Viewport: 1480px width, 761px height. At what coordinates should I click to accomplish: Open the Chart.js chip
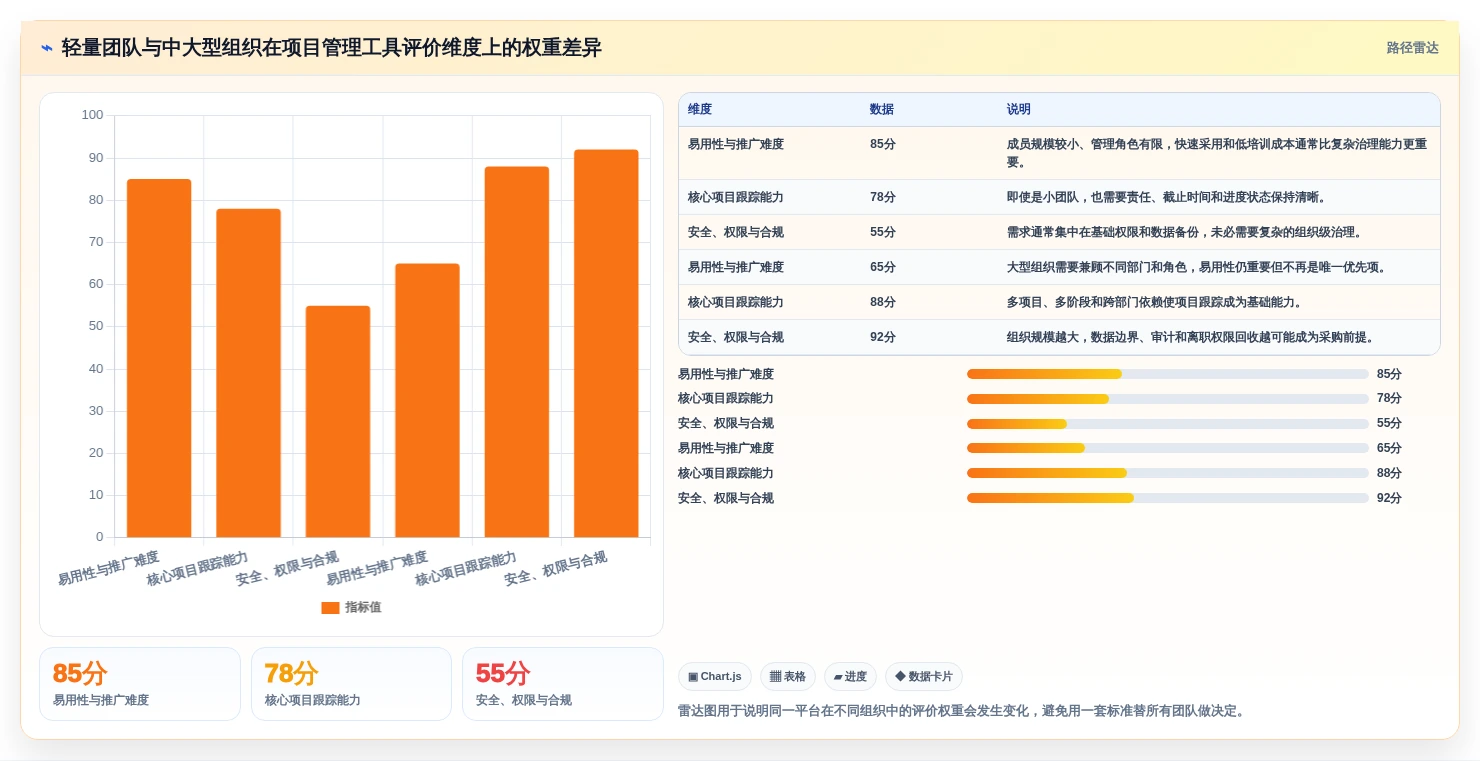click(x=715, y=677)
